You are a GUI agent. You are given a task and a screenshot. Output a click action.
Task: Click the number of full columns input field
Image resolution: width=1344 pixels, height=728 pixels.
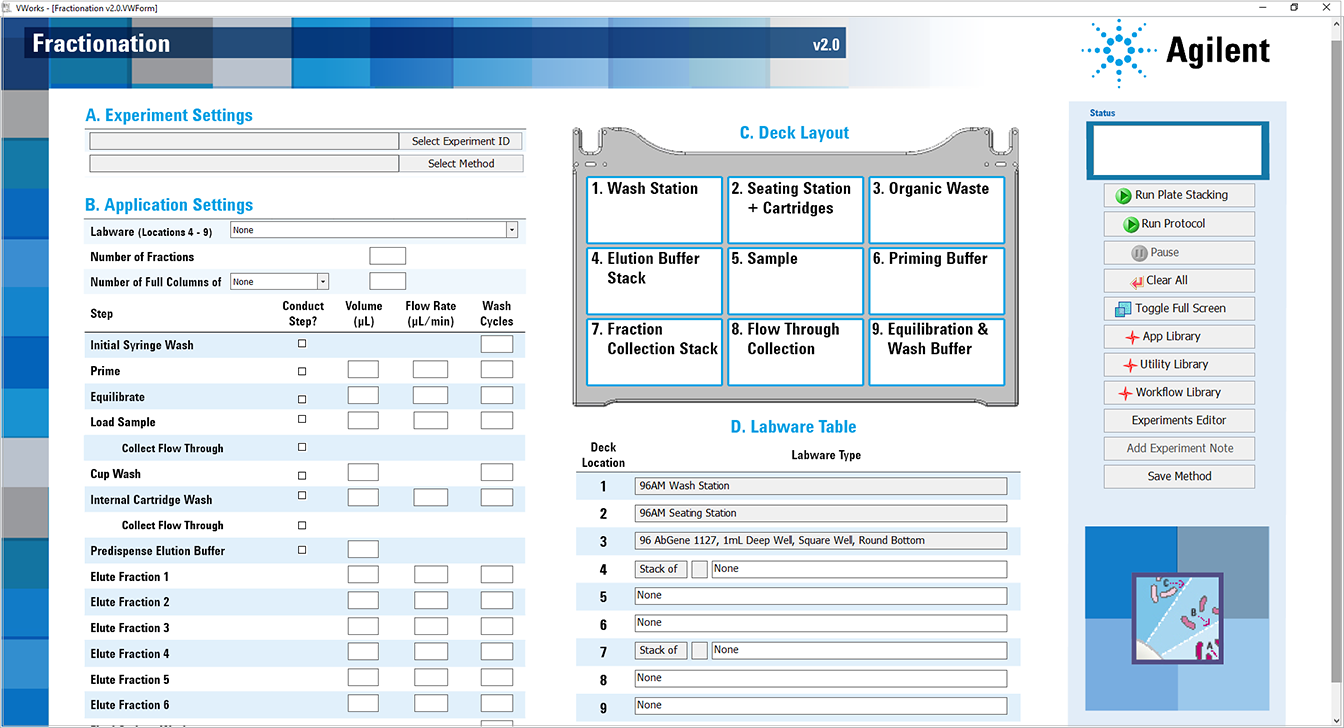tap(388, 281)
